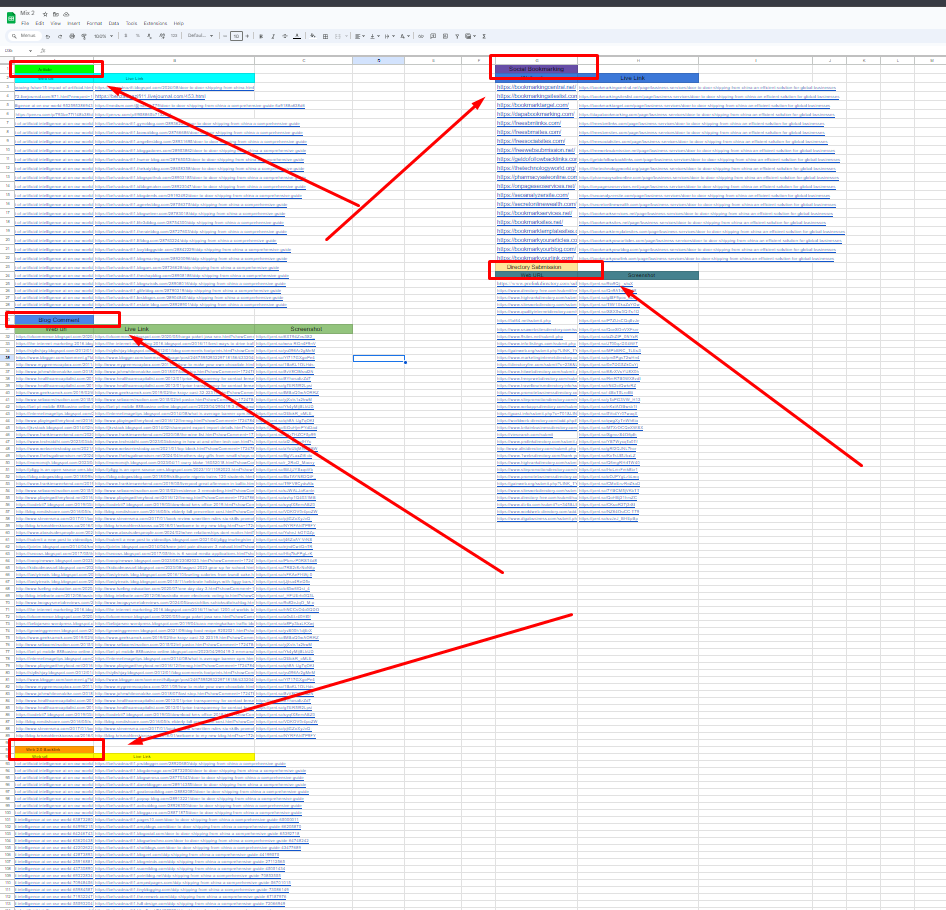Viewport: 946px width, 910px height.
Task: Open the Format menu
Action: coord(94,23)
